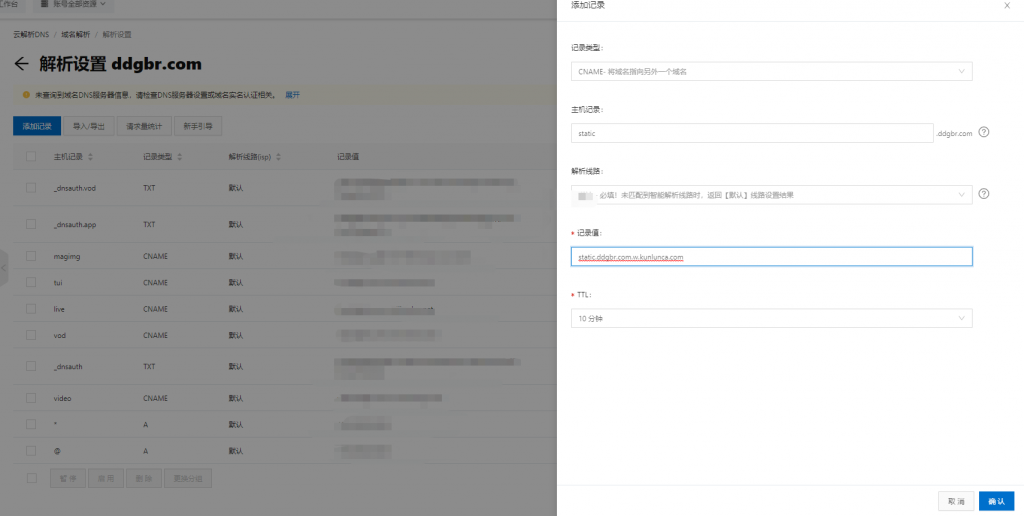Click 暂停 button below the table
This screenshot has width=1024, height=516.
68,478
